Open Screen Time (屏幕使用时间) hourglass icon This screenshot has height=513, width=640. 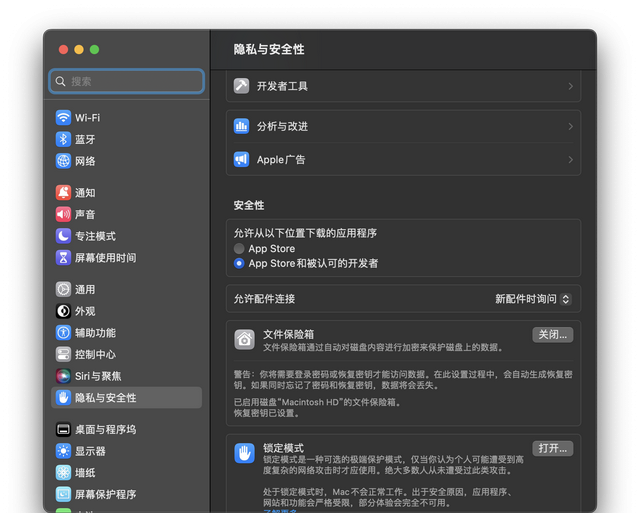tap(63, 258)
